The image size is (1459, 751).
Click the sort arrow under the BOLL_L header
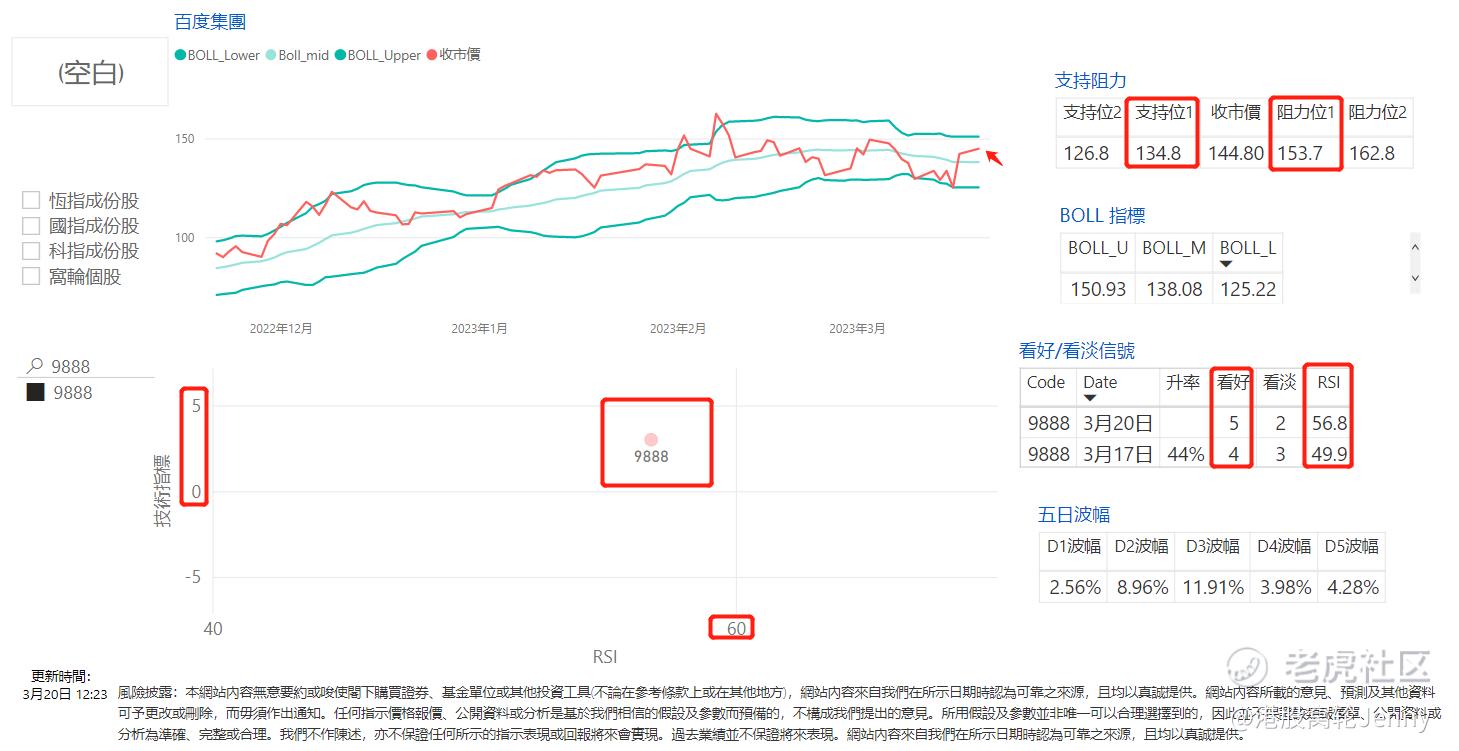pos(1226,264)
